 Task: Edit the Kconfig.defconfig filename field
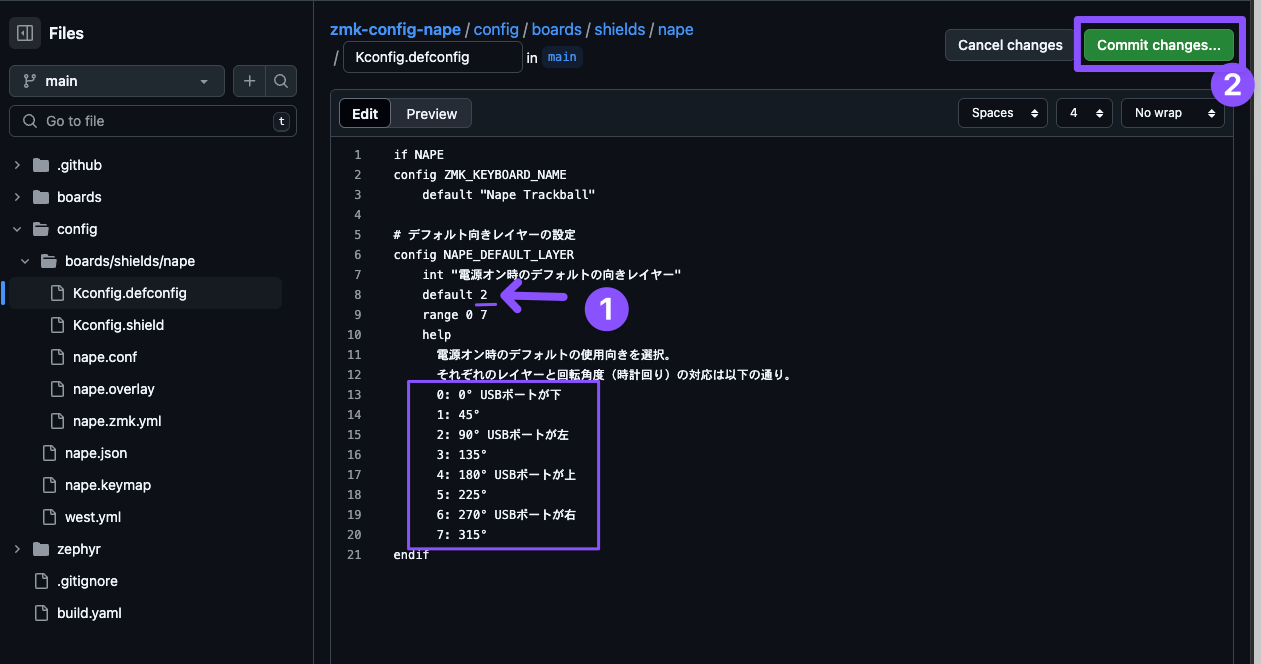[x=432, y=57]
